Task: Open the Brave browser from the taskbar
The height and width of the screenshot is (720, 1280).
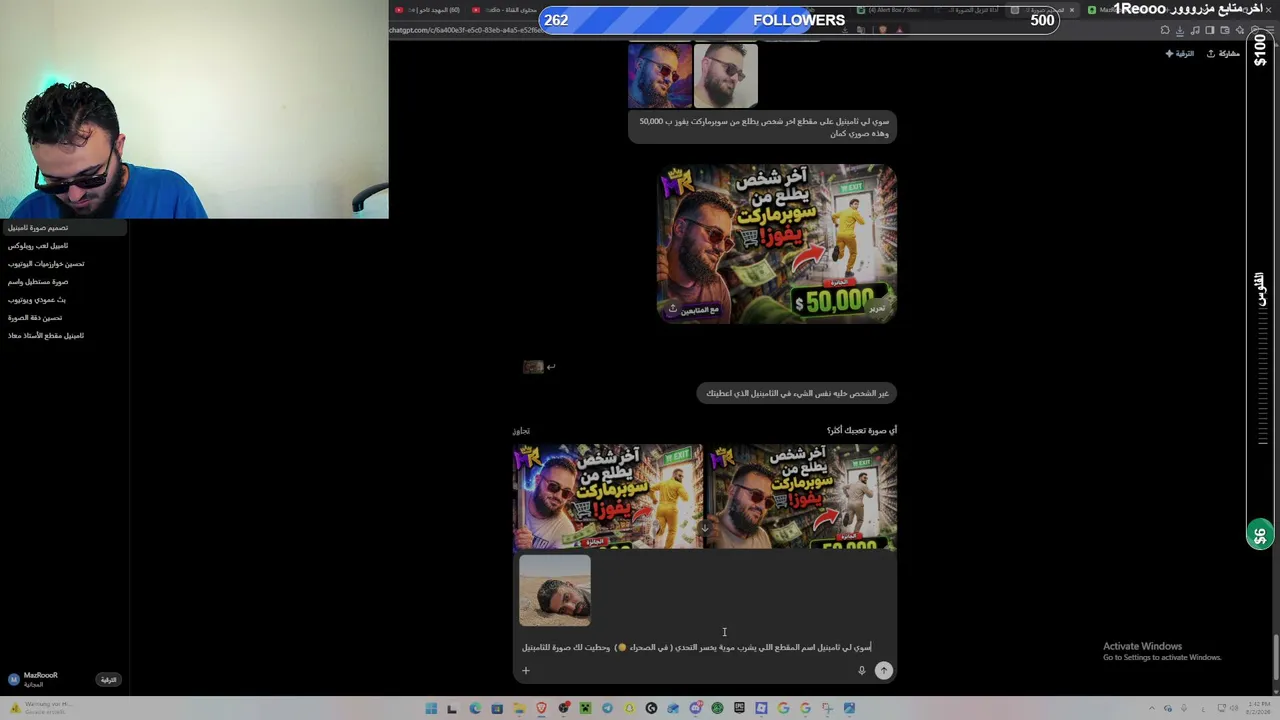Action: [x=541, y=708]
